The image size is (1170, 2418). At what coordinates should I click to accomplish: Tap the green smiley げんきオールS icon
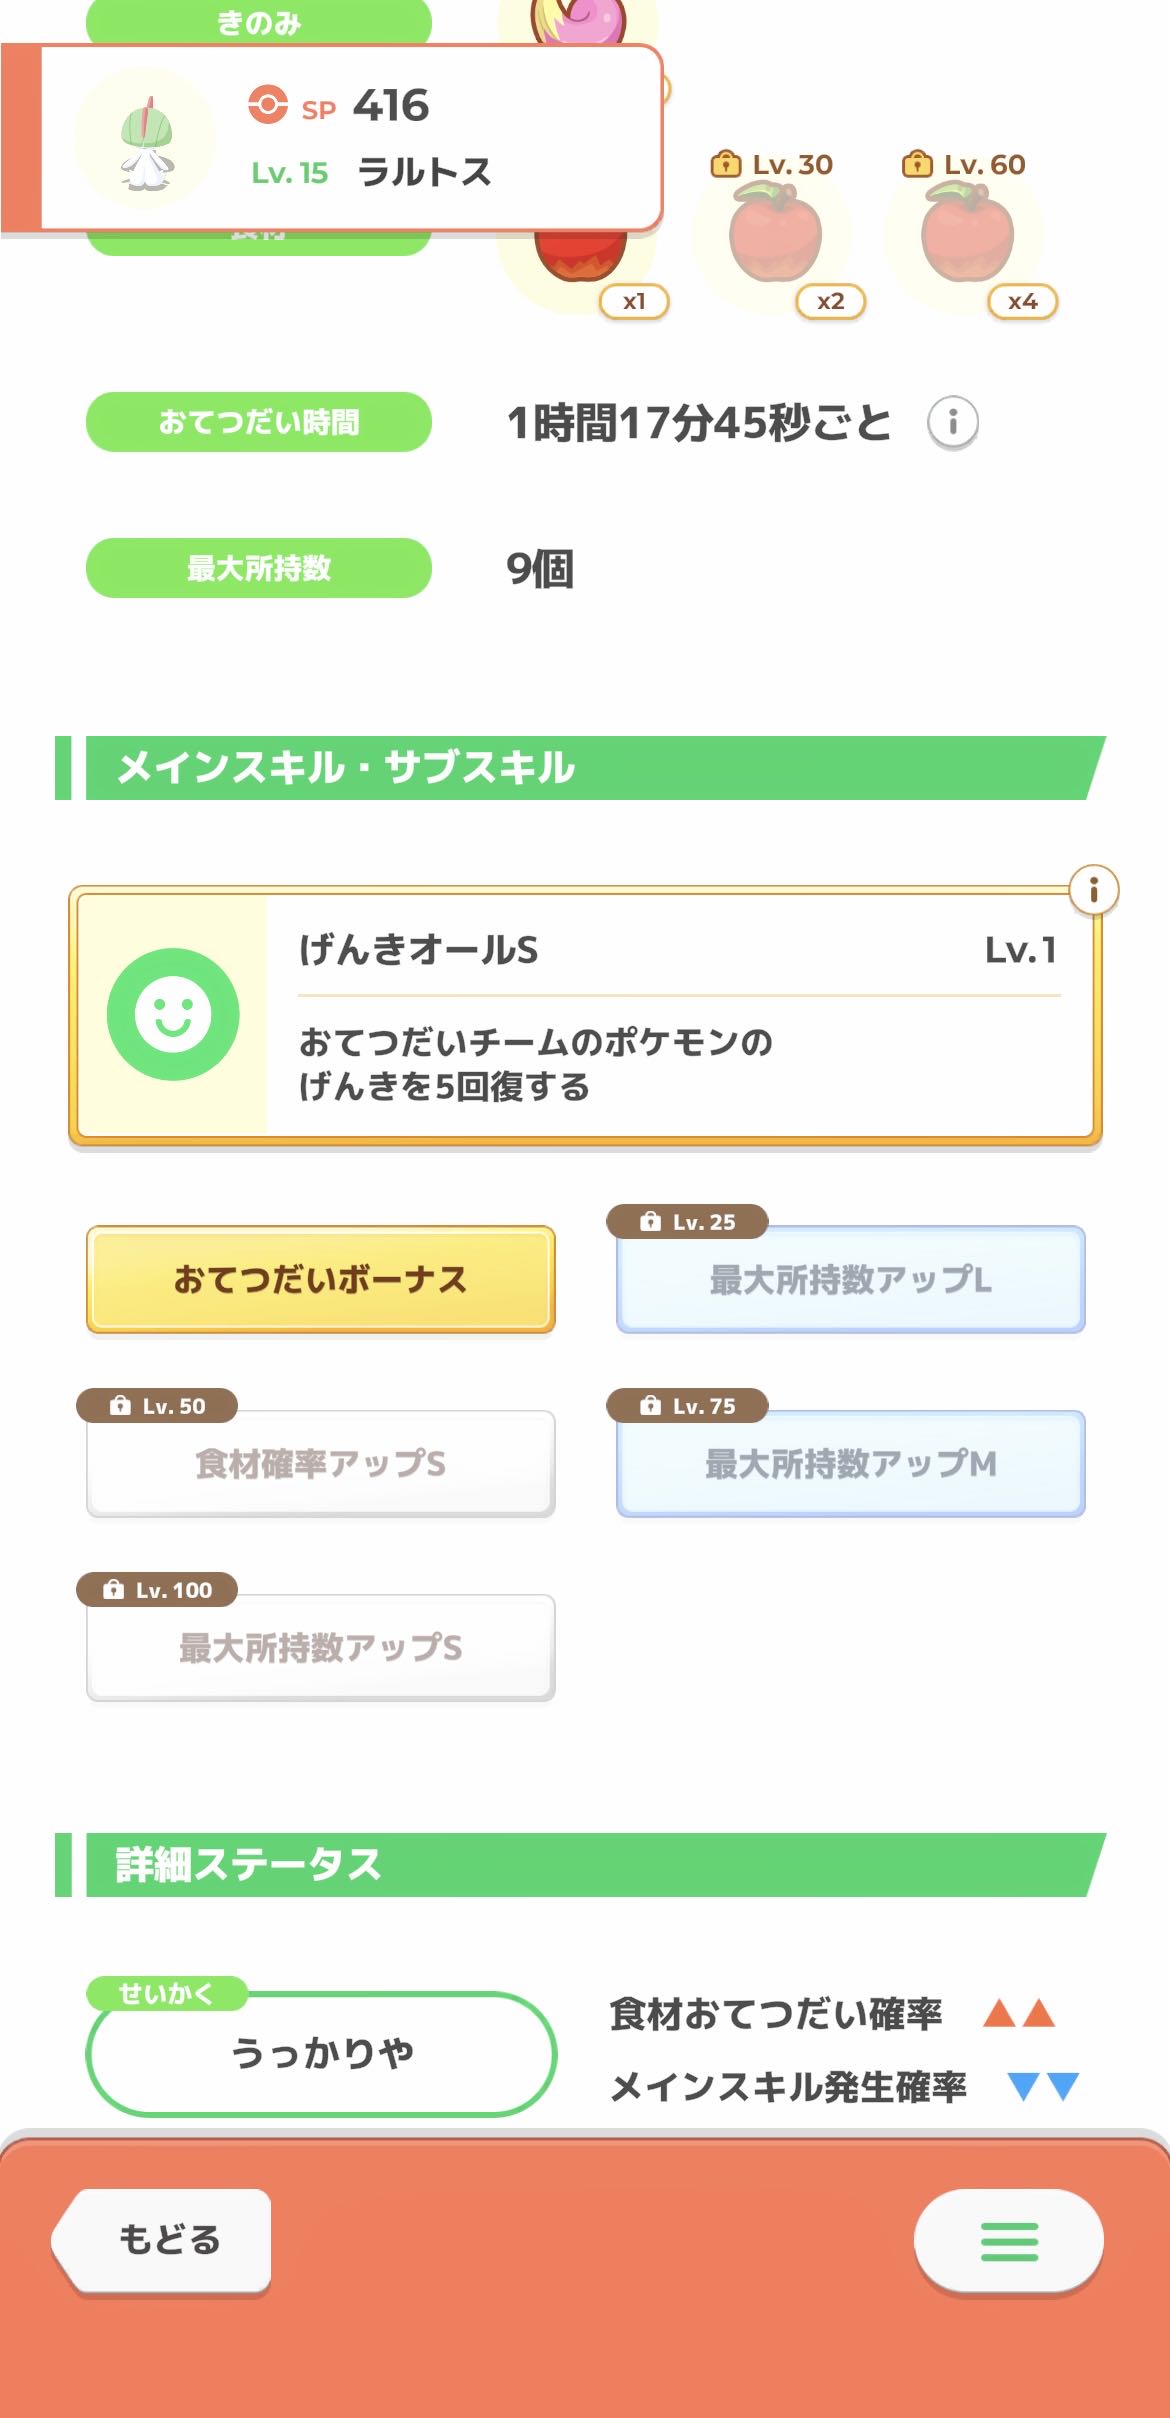click(x=173, y=1014)
